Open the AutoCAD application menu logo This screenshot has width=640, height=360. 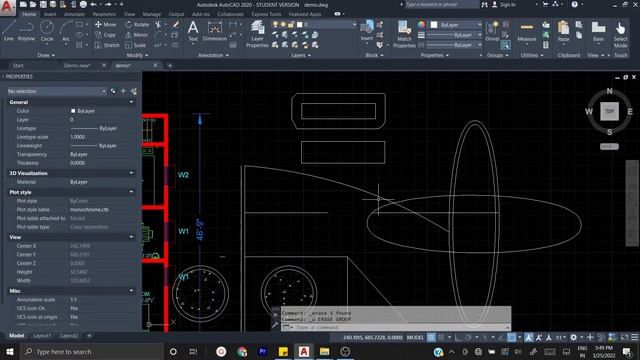[7, 7]
